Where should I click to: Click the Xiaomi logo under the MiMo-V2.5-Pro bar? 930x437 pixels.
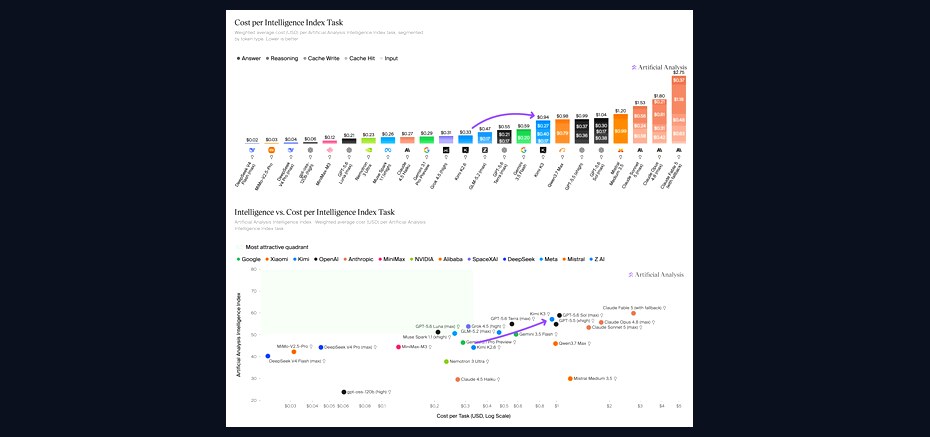click(x=271, y=150)
